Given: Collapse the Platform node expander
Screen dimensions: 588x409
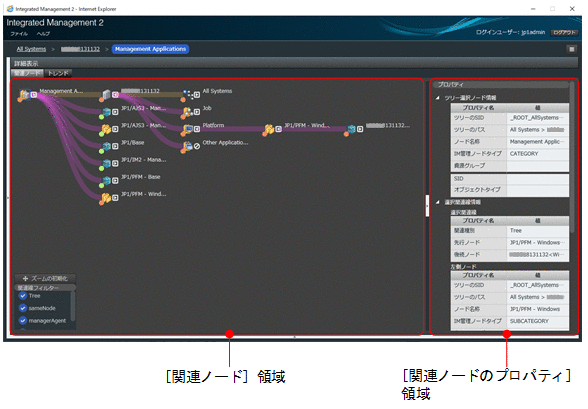Looking at the screenshot, I should tap(197, 129).
